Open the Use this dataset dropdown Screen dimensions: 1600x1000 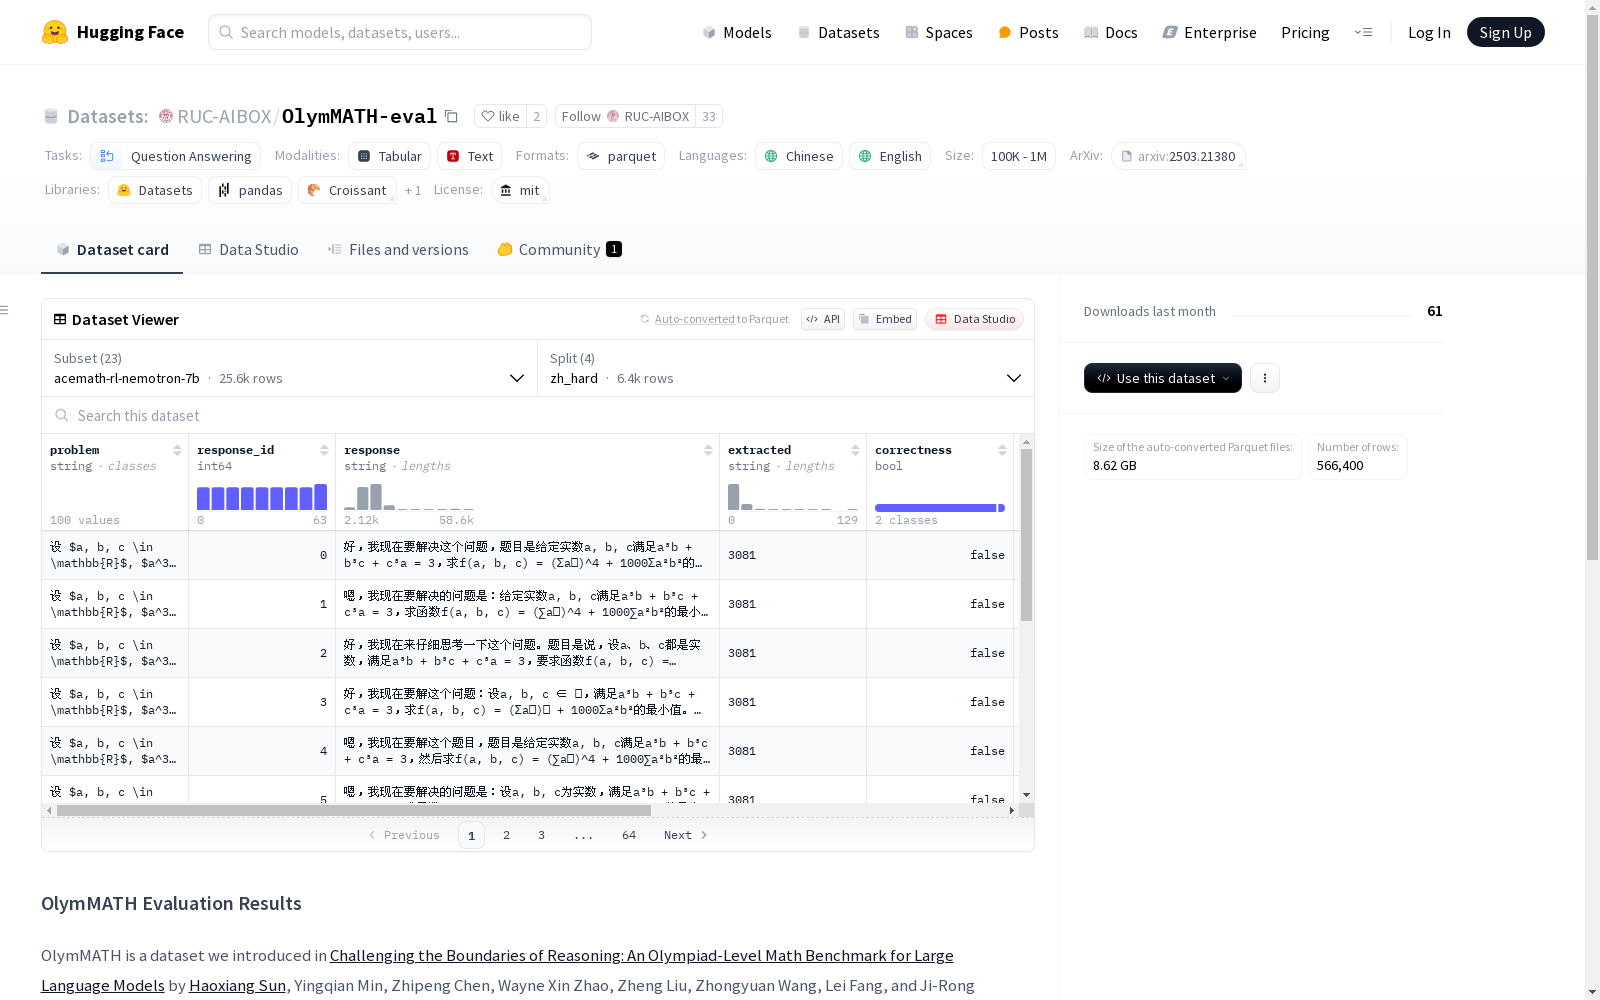(x=1163, y=378)
